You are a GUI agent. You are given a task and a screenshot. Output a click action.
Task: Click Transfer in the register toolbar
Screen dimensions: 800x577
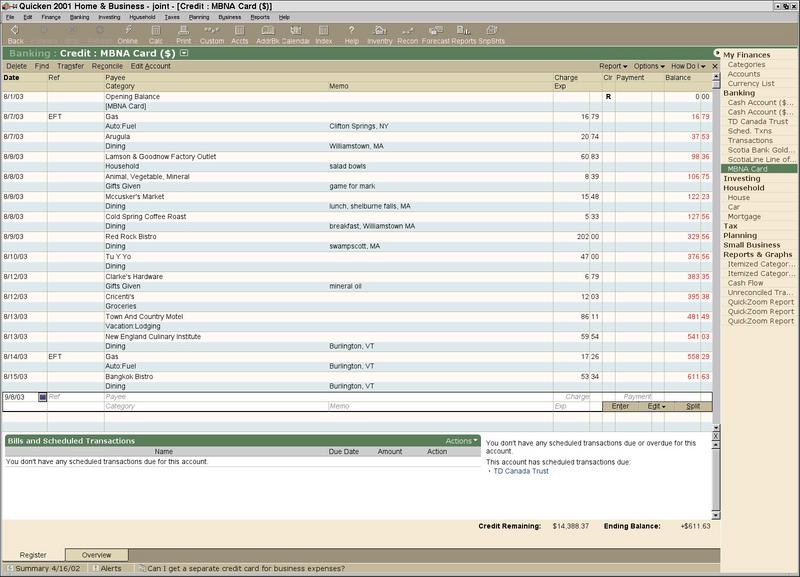[70, 66]
